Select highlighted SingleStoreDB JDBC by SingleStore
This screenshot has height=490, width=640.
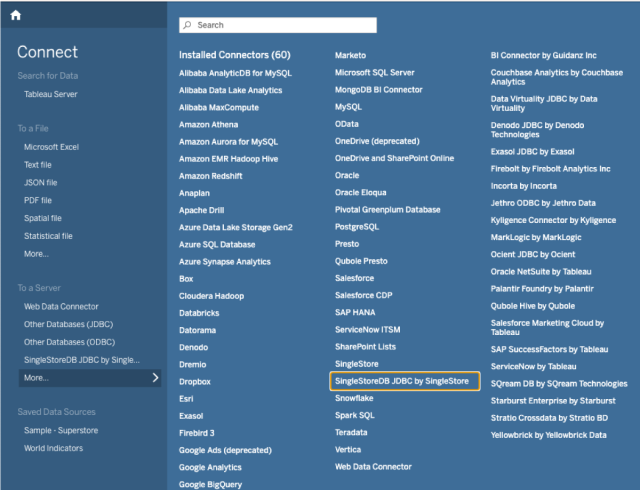(x=404, y=381)
